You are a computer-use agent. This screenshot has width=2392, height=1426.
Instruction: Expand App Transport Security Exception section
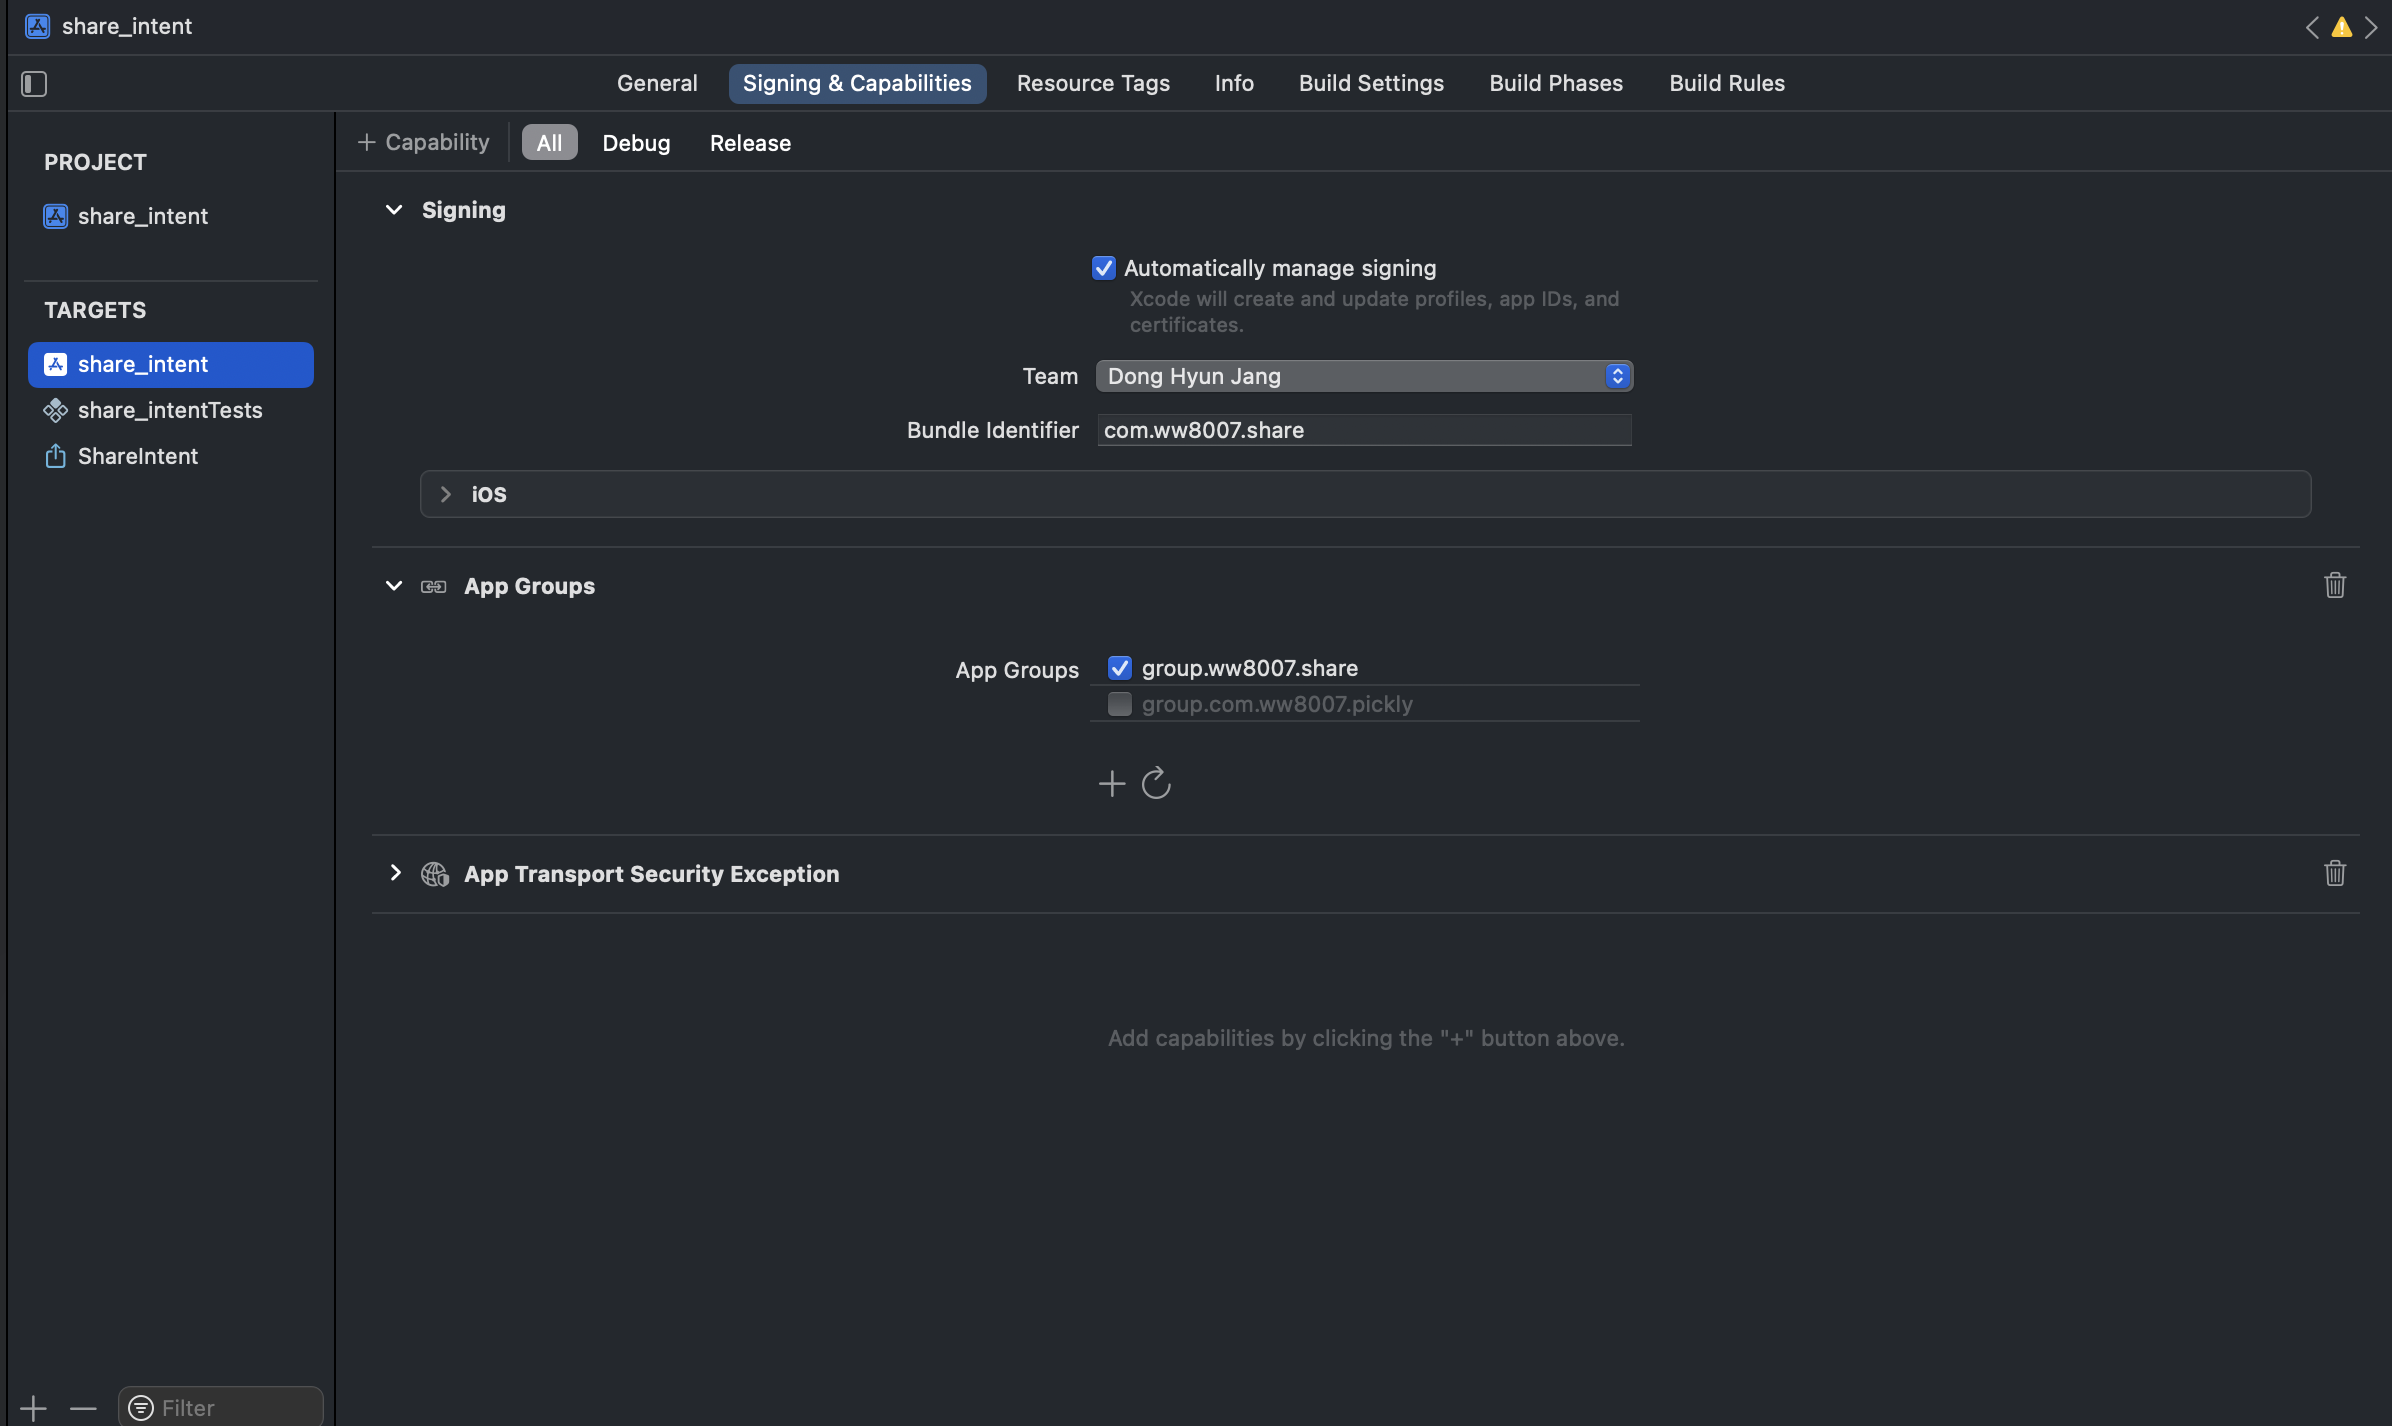pyautogui.click(x=395, y=873)
